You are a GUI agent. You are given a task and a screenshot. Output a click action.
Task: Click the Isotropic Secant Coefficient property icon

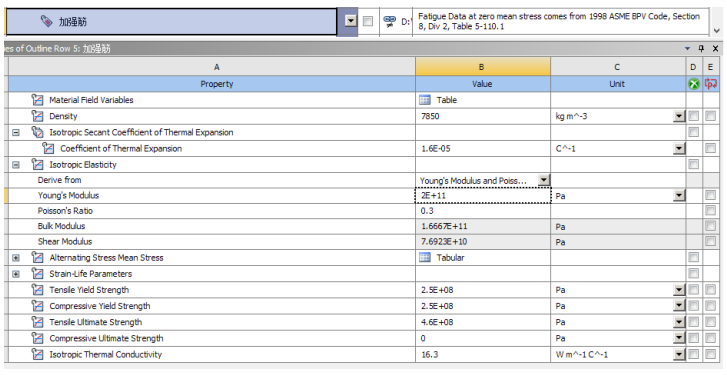(x=37, y=132)
